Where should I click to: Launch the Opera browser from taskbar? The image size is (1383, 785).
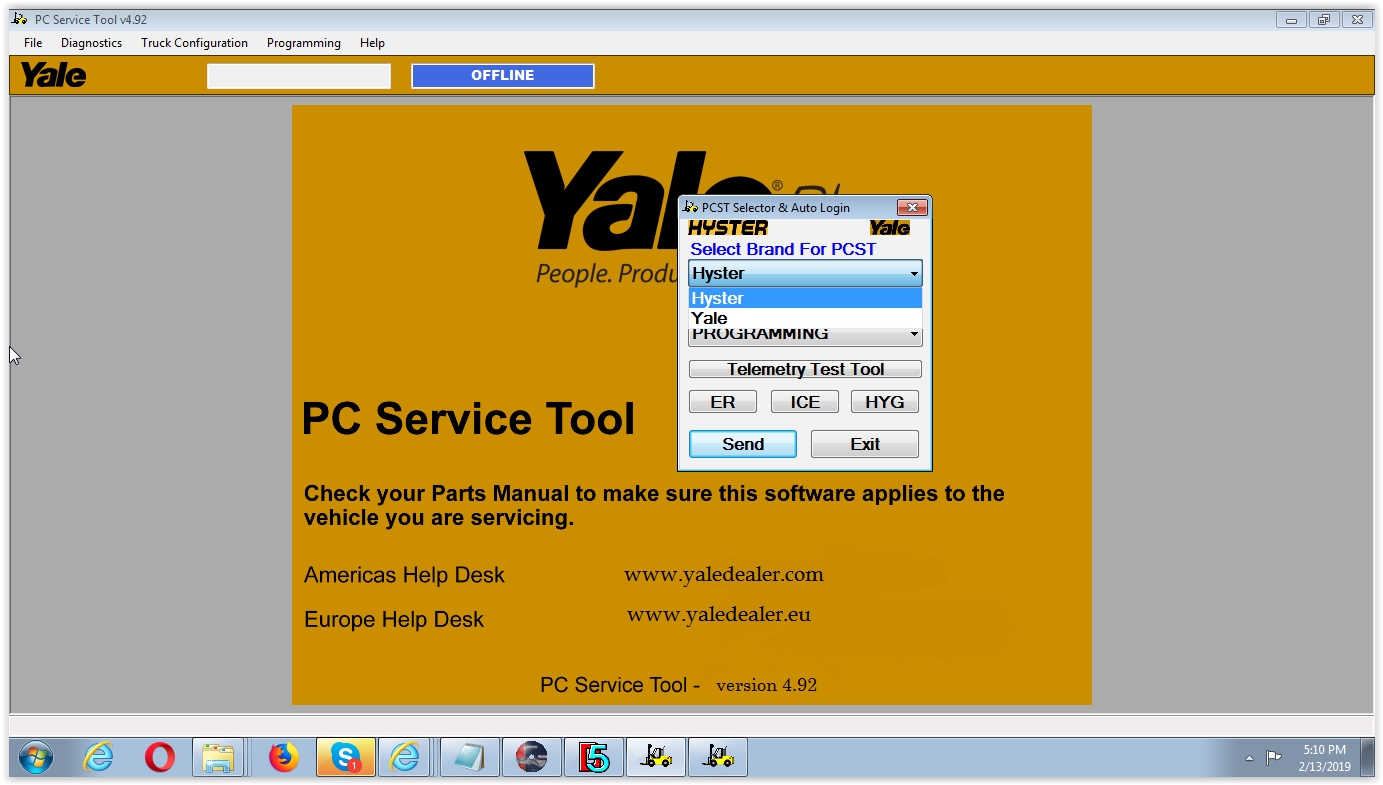pyautogui.click(x=160, y=758)
